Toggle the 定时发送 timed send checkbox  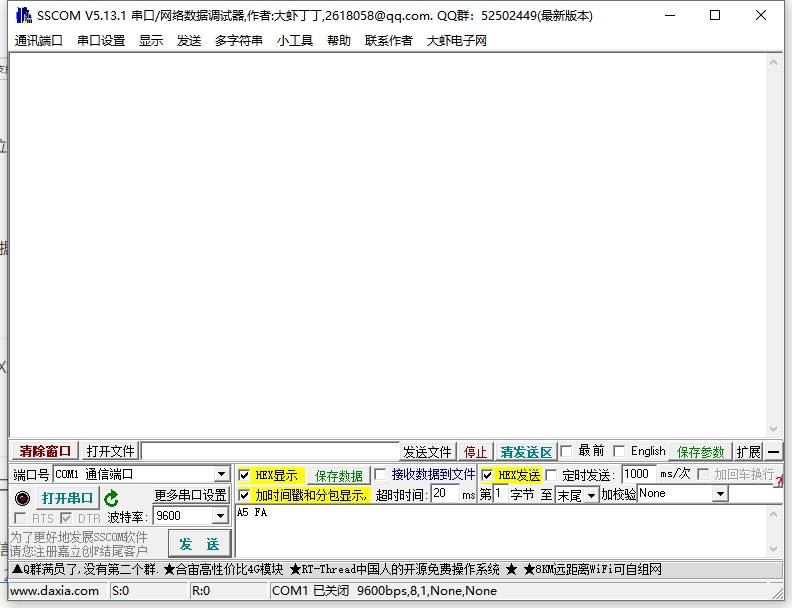(551, 475)
